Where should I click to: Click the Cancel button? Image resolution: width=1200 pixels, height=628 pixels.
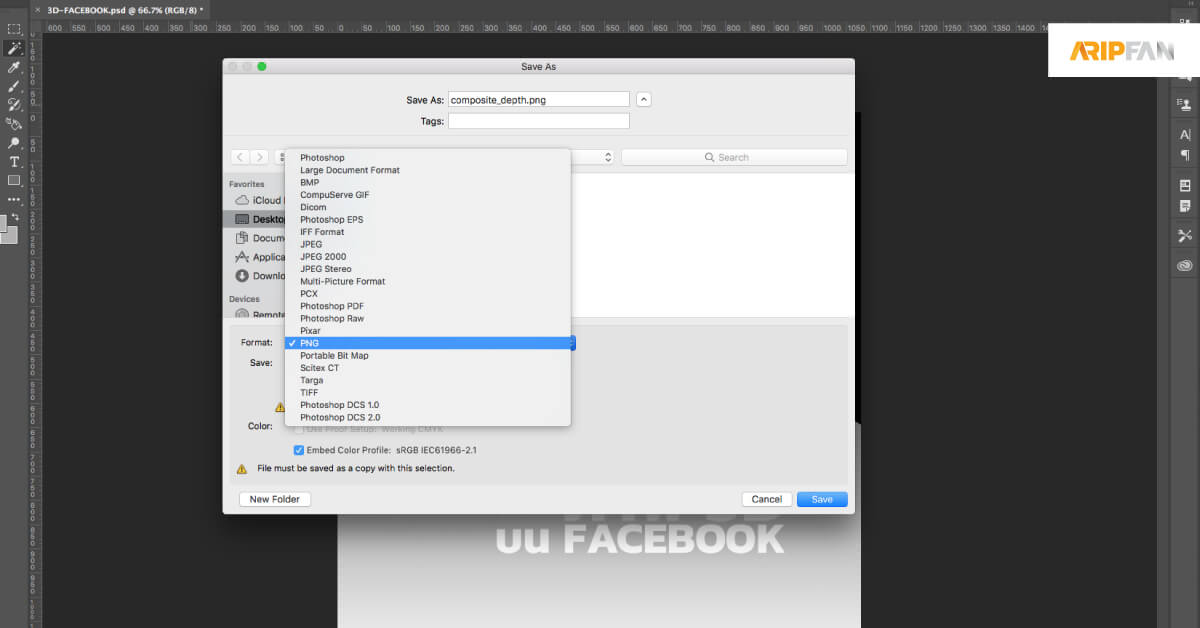point(767,499)
